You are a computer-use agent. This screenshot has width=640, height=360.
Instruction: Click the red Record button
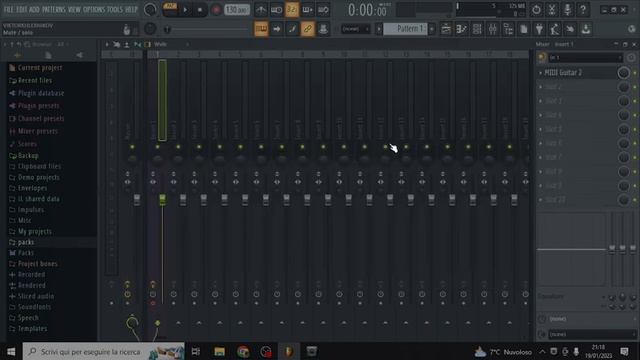[216, 10]
